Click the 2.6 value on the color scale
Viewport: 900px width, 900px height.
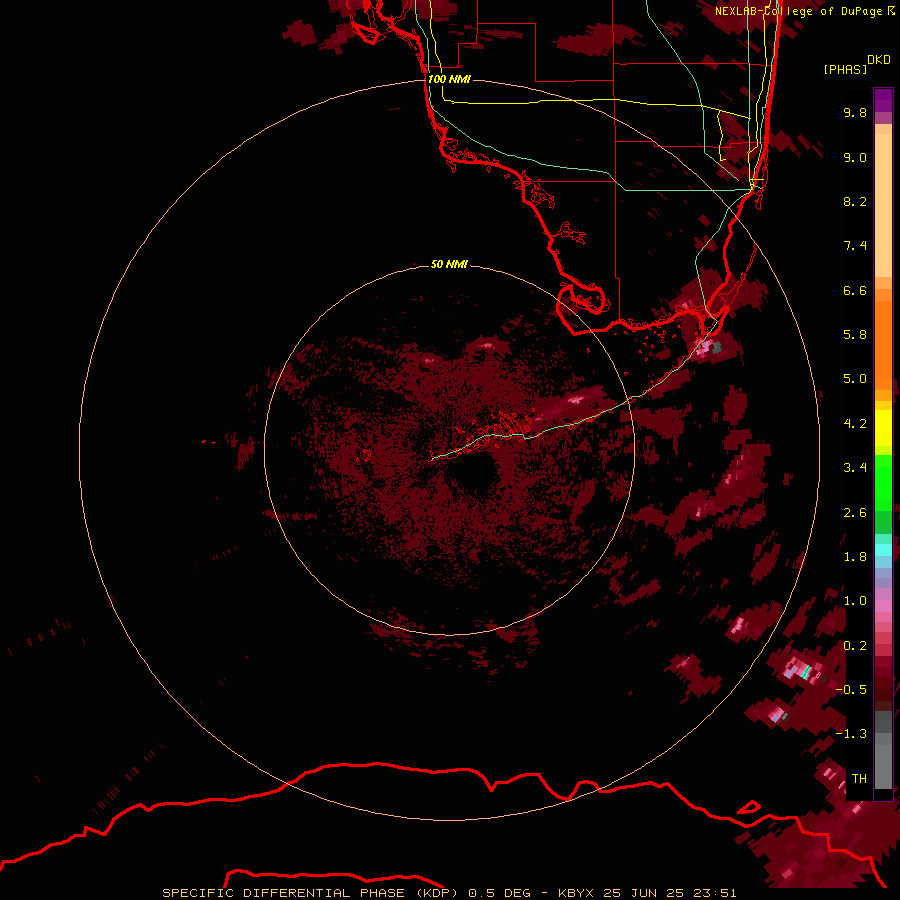(855, 513)
